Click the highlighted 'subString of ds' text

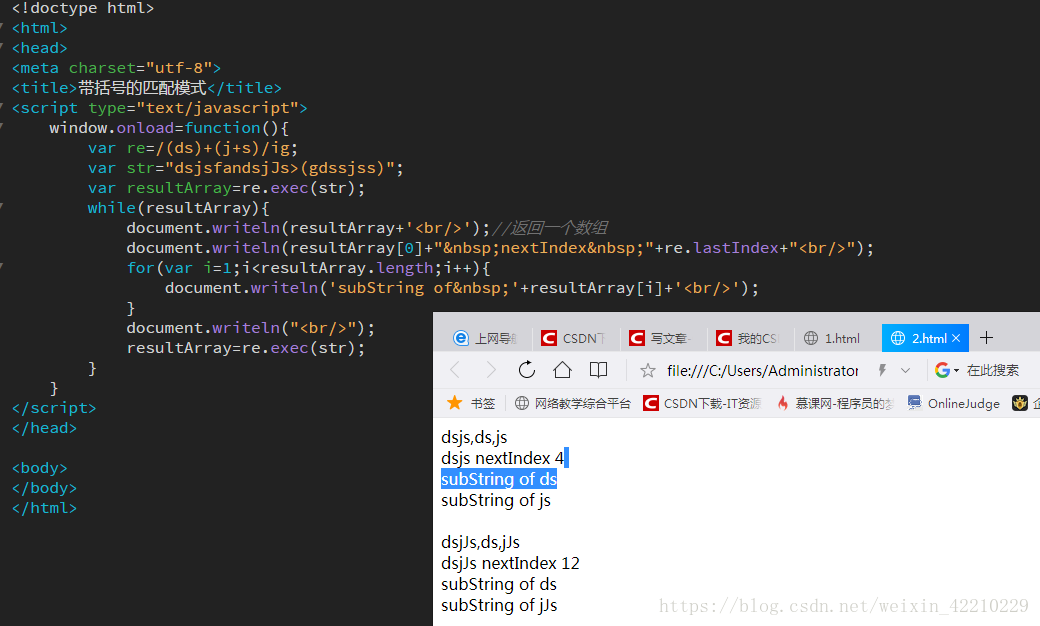[499, 479]
